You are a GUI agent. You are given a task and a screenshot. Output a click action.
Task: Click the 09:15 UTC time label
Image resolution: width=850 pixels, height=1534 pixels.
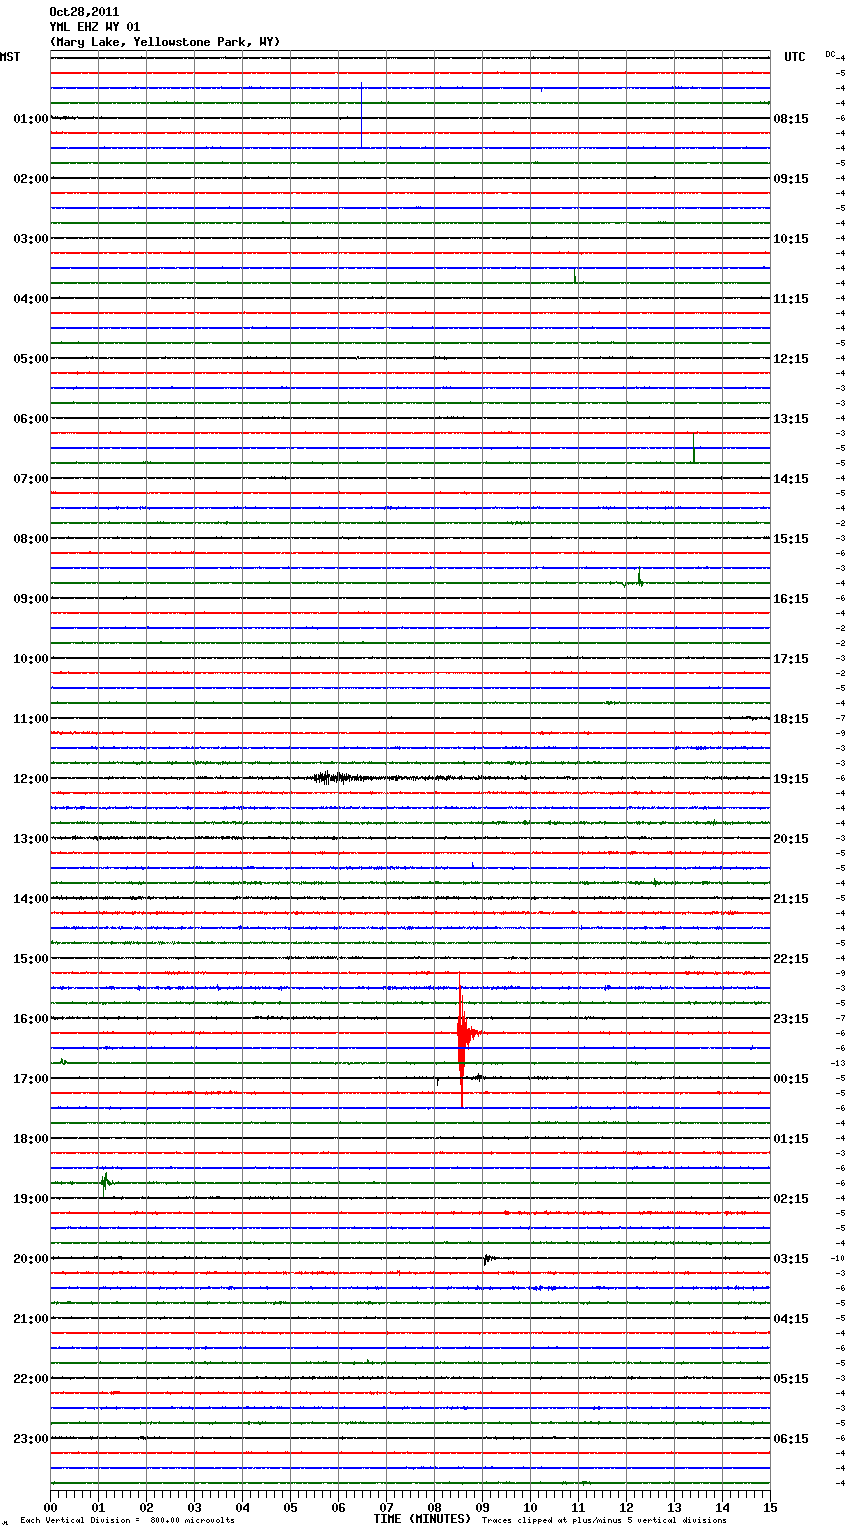click(x=791, y=179)
